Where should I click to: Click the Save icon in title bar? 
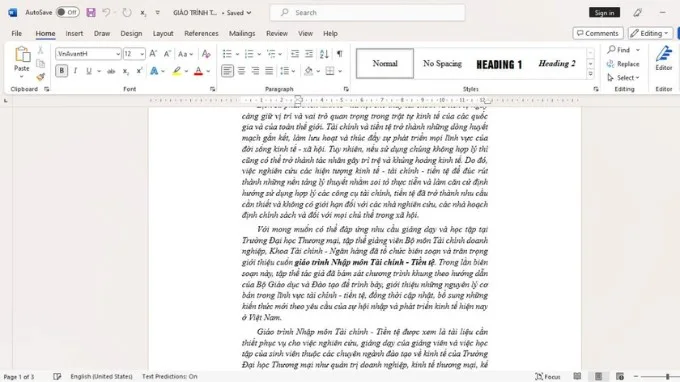click(91, 13)
